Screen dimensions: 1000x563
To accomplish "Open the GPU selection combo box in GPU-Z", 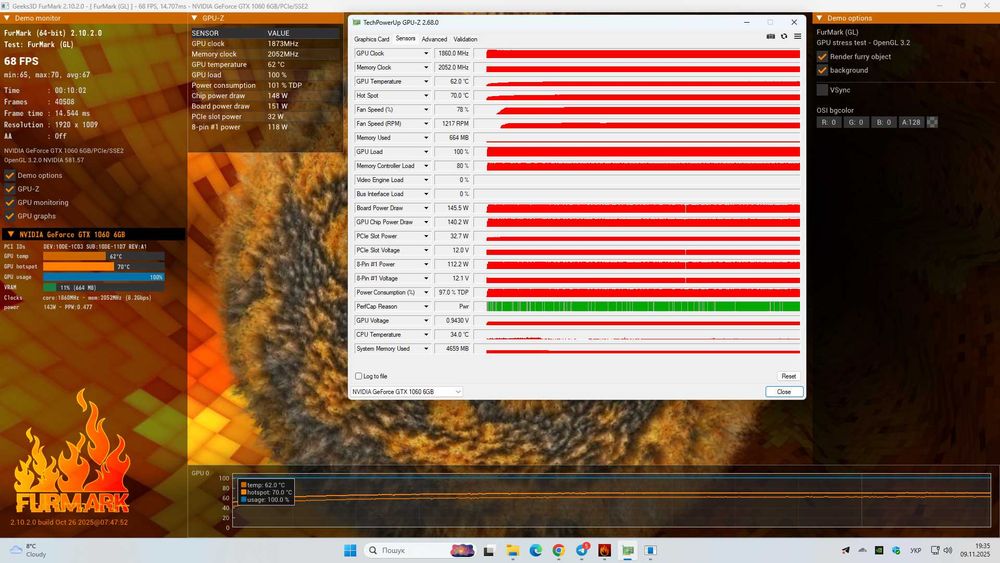I will tap(406, 391).
